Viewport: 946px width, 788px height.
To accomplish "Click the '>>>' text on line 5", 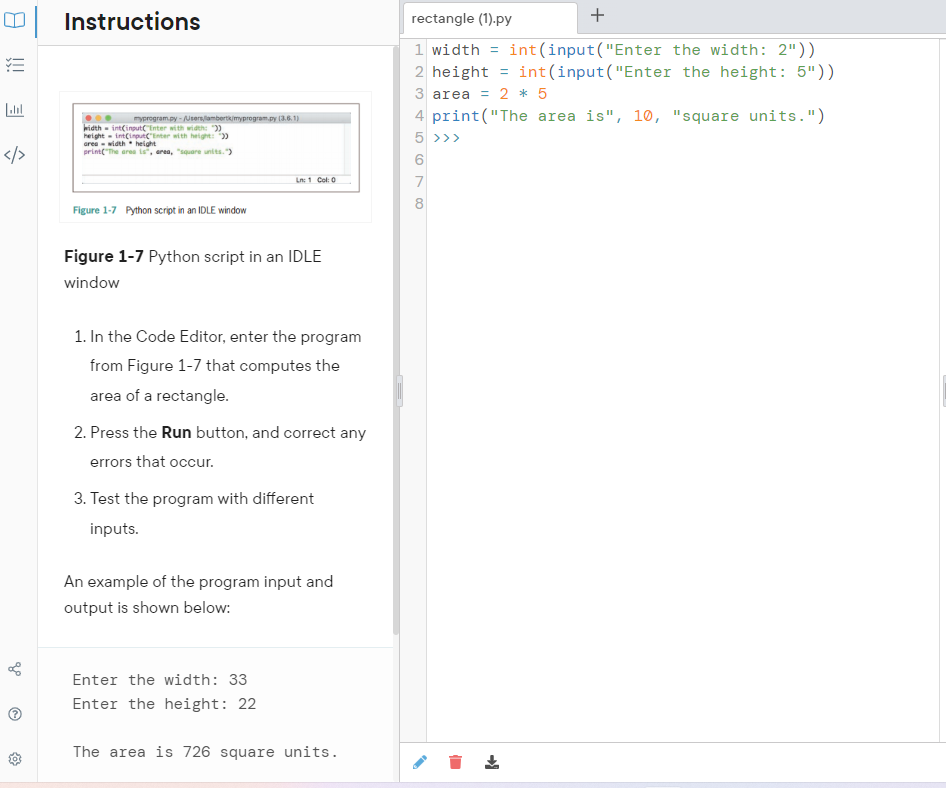I will (446, 138).
